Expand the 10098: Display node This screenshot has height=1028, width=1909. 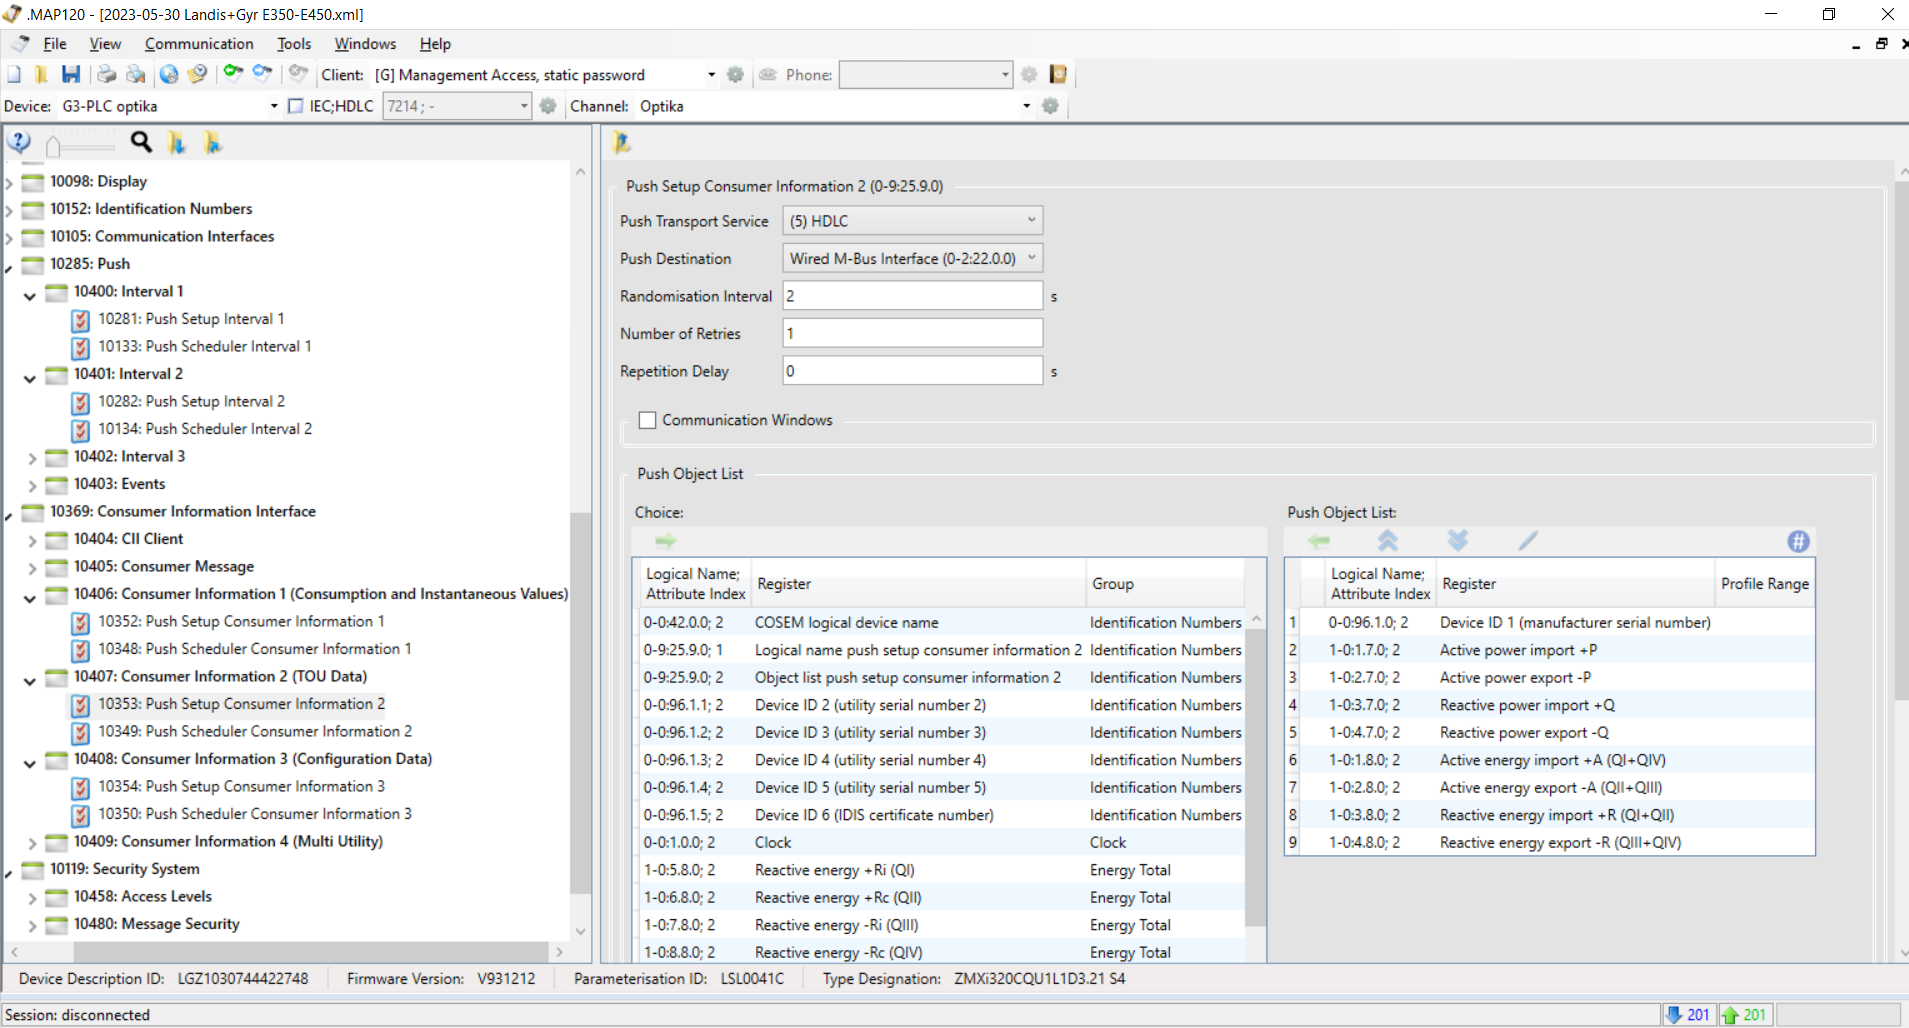pyautogui.click(x=9, y=183)
